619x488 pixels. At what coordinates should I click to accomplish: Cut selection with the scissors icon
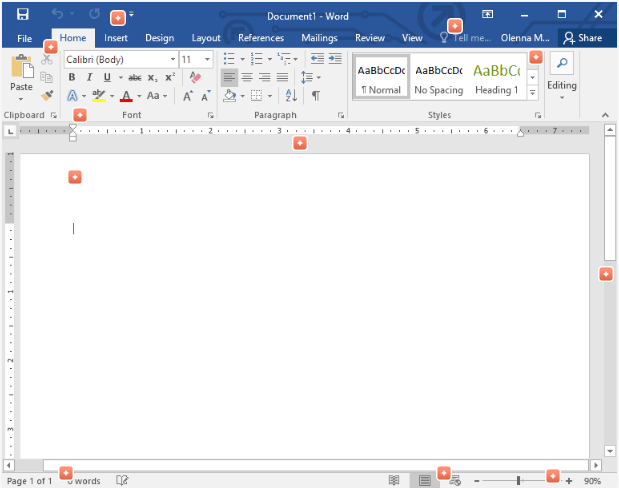(x=47, y=60)
